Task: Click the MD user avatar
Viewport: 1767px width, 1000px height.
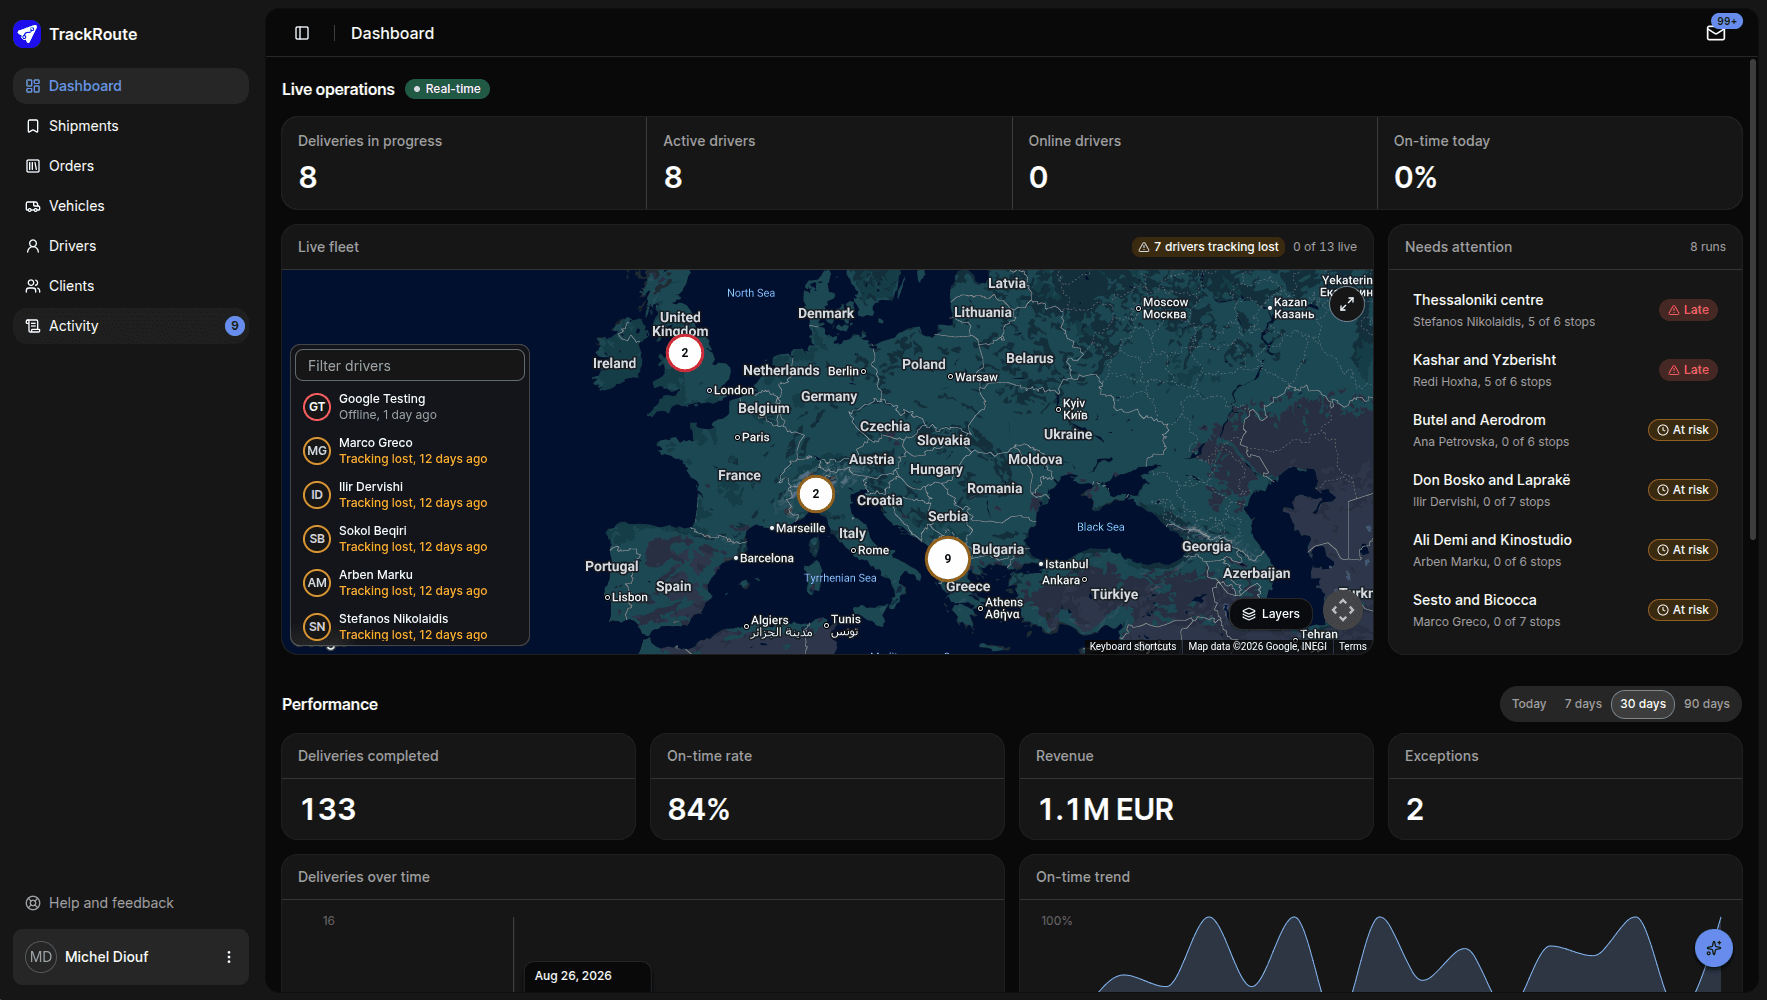Action: (41, 957)
